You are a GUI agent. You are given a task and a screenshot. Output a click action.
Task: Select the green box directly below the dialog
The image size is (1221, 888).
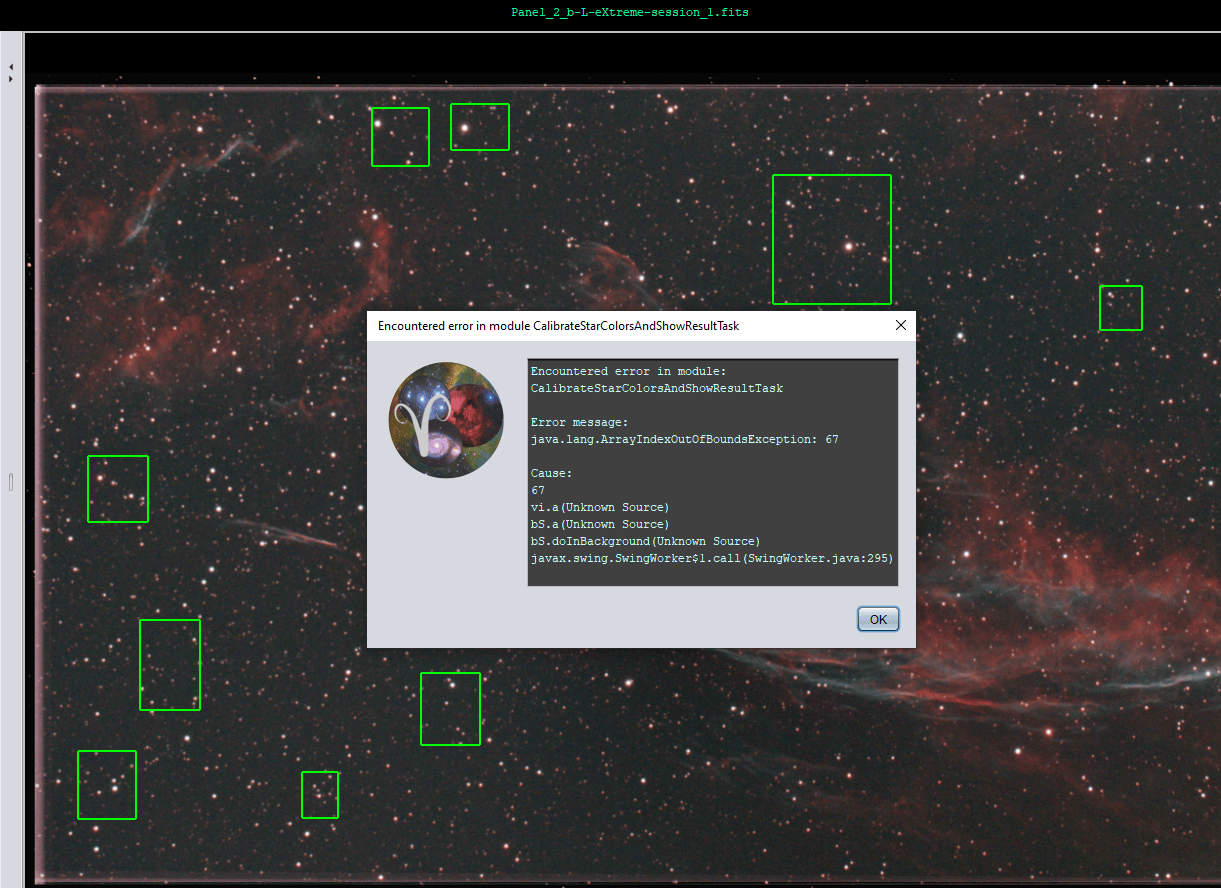tap(450, 709)
